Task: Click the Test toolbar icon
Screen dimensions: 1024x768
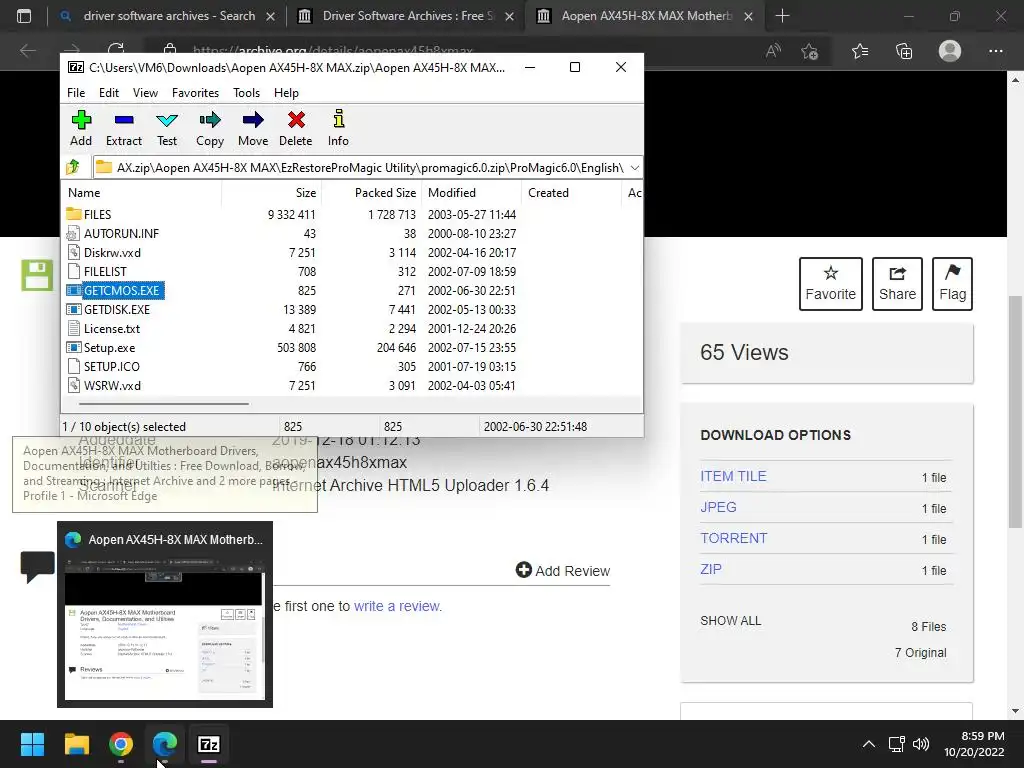Action: [x=167, y=128]
